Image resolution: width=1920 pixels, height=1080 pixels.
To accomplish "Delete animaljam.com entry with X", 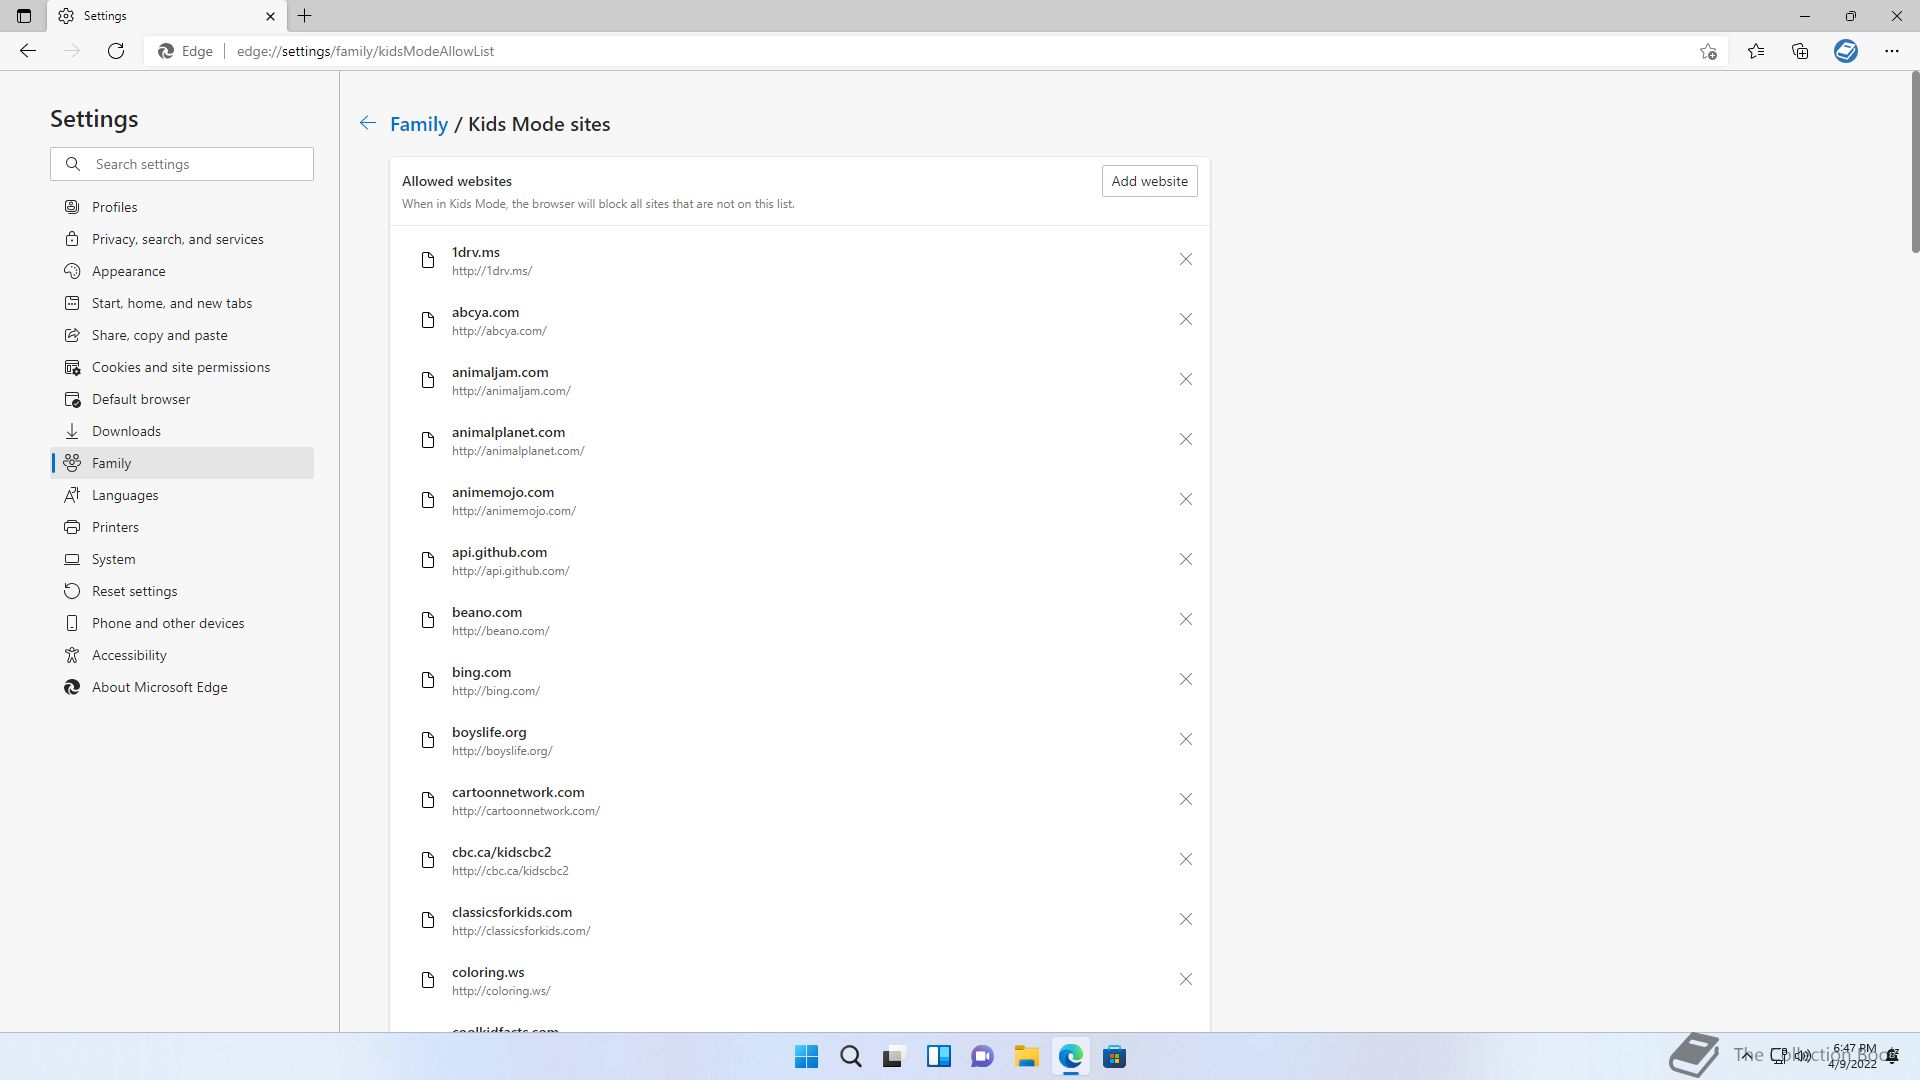I will coord(1185,380).
